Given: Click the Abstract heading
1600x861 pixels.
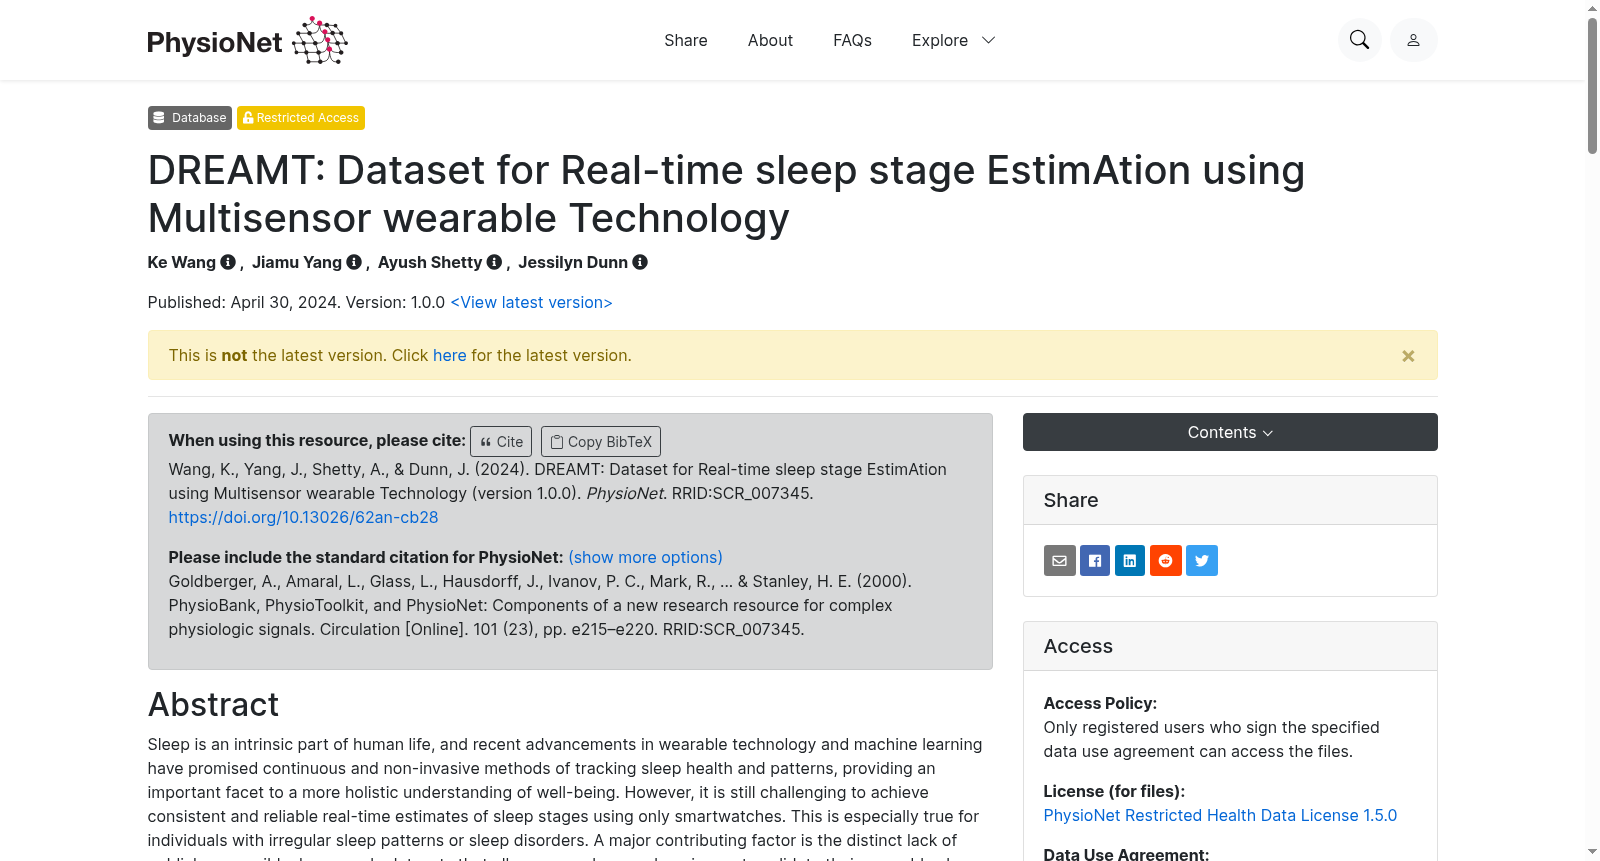Looking at the screenshot, I should point(213,704).
